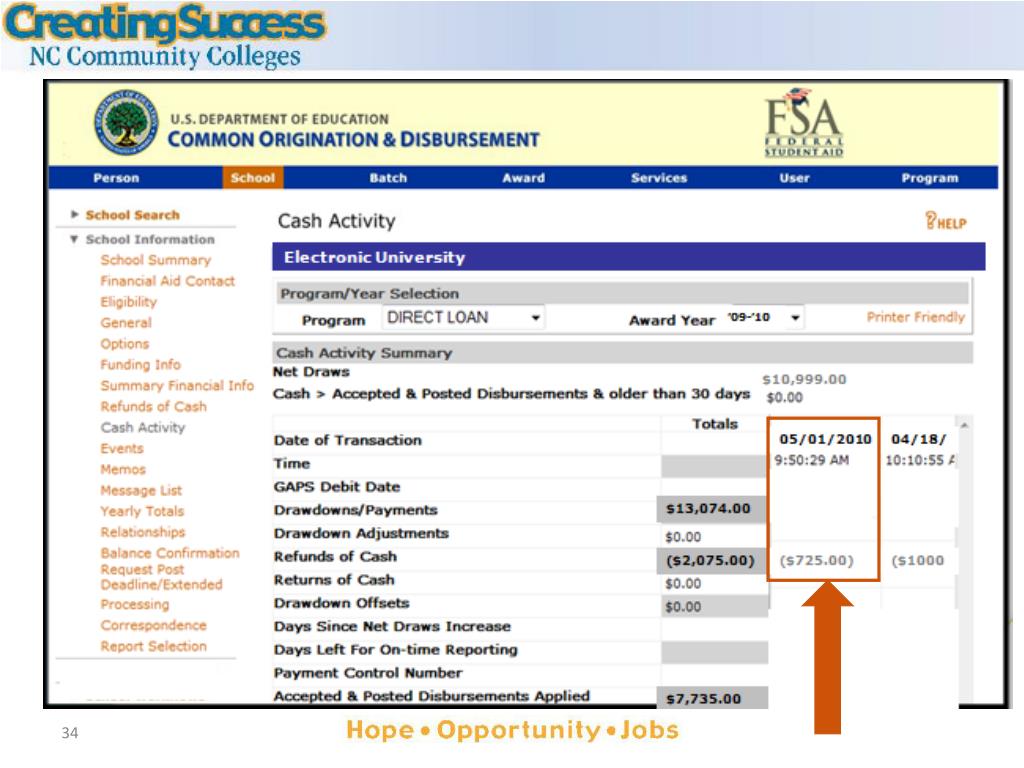Open Message List link
The image size is (1024, 768).
141,490
